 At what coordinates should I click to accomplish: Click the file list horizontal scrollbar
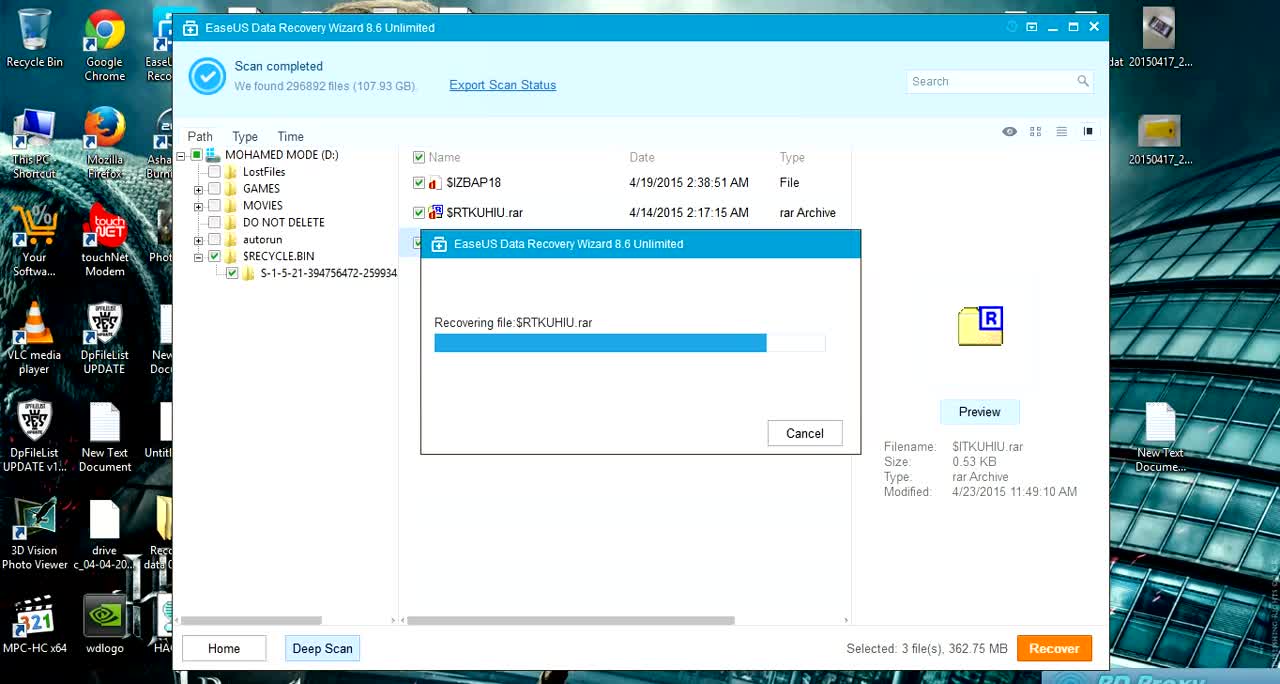pos(570,620)
